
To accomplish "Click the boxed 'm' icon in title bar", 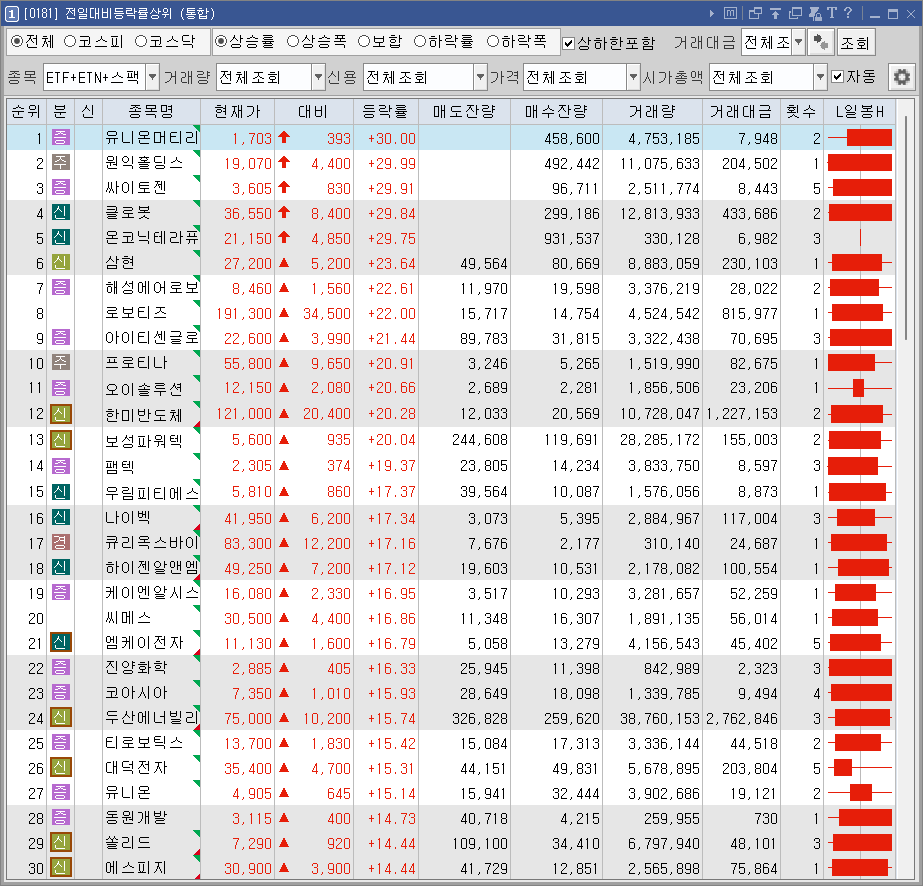I will click(x=730, y=13).
